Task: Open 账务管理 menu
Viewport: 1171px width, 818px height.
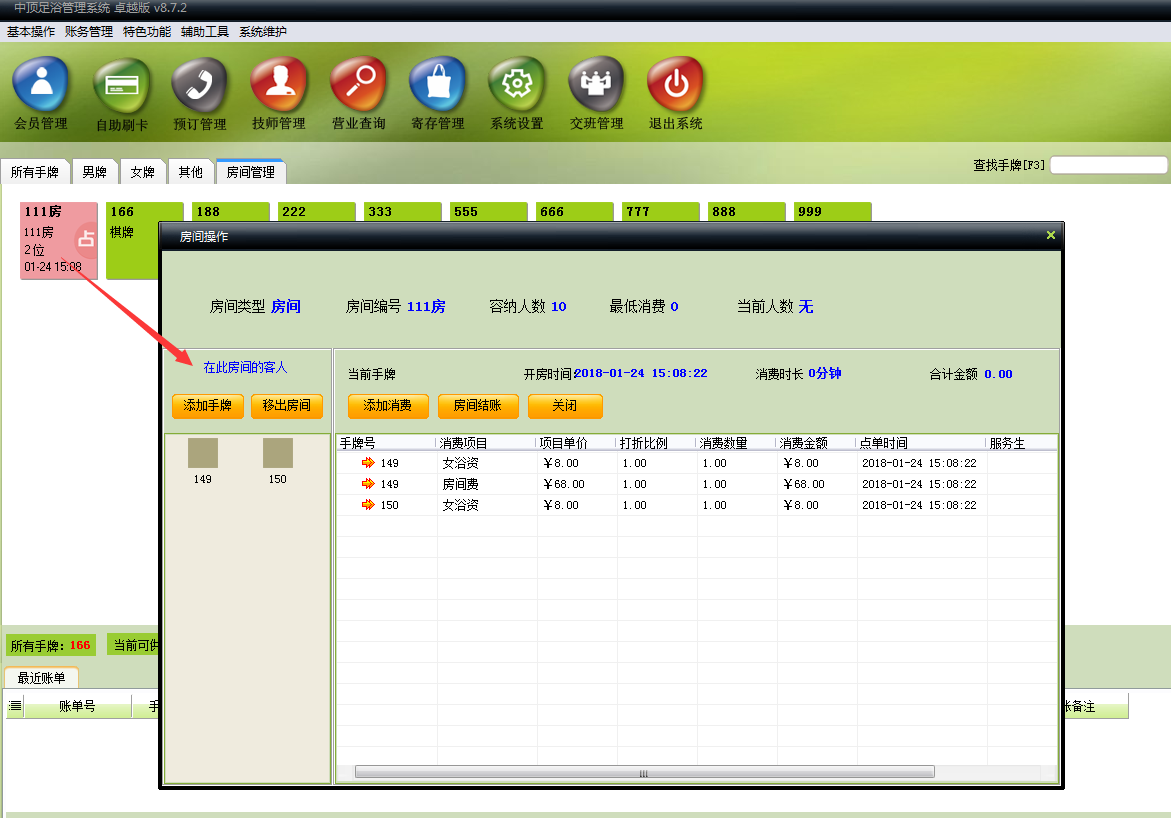Action: point(89,31)
